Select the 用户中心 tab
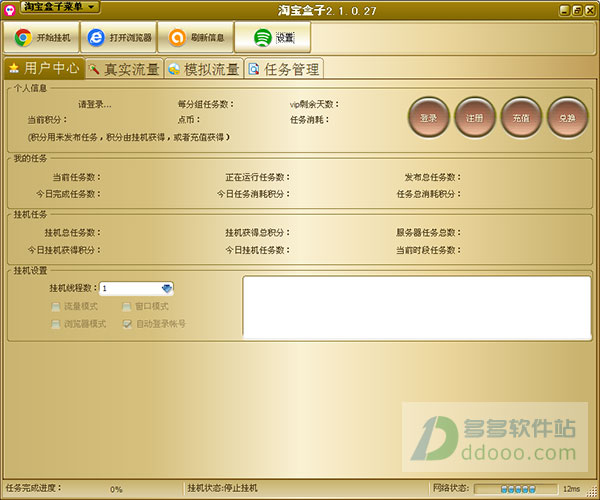 (x=44, y=68)
